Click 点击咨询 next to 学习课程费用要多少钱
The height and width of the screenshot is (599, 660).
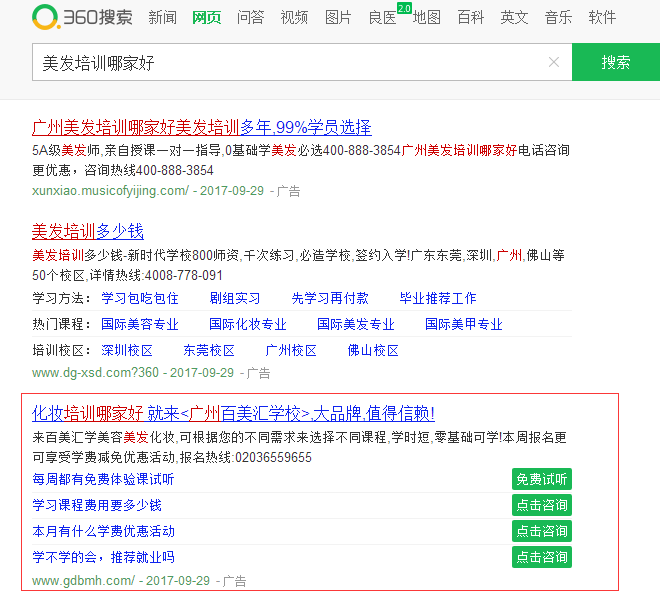coord(541,505)
